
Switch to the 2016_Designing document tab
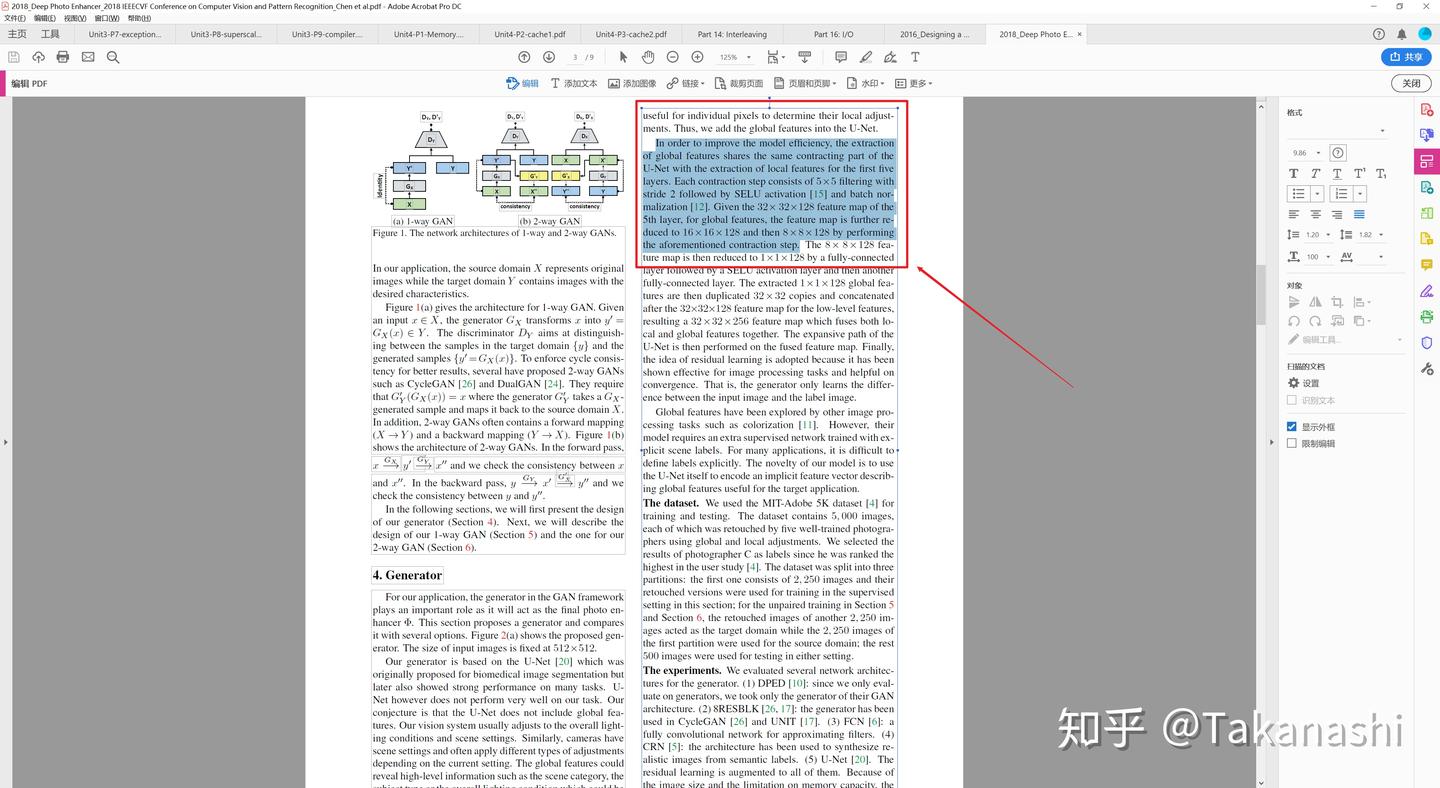[934, 33]
